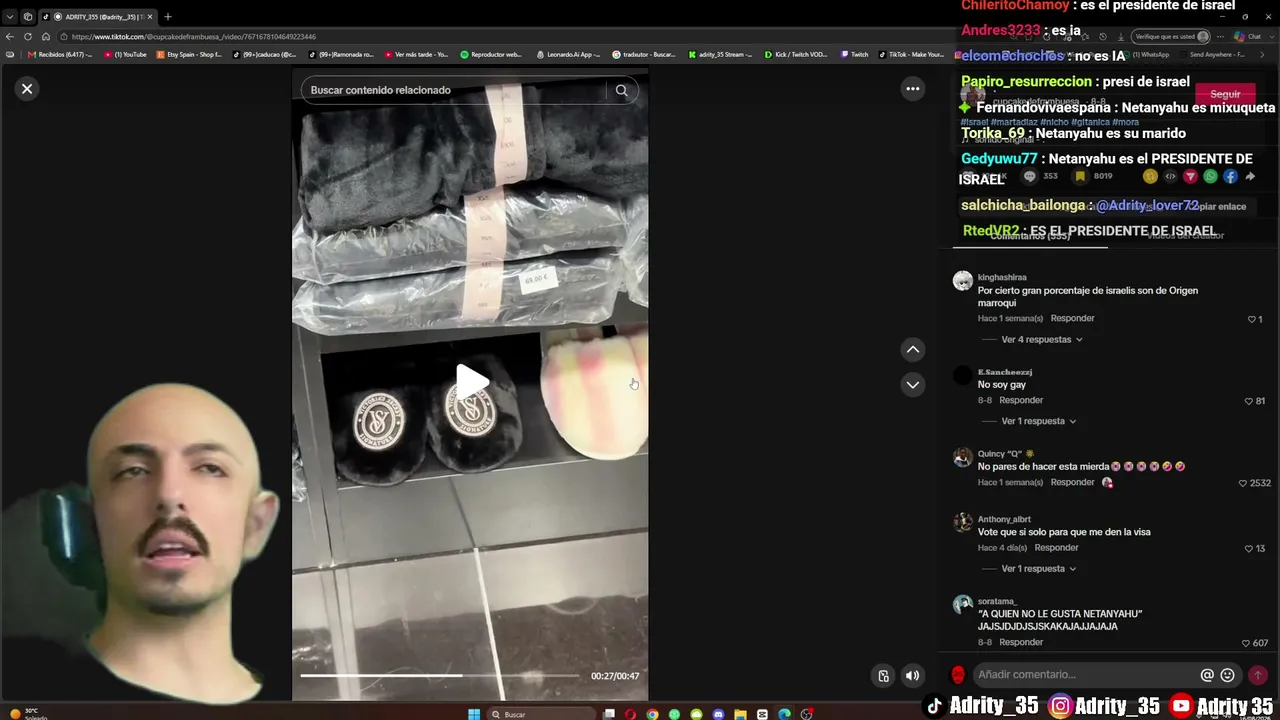Image resolution: width=1280 pixels, height=720 pixels.
Task: Click the 'Seguir' follow button
Action: coord(1225,95)
